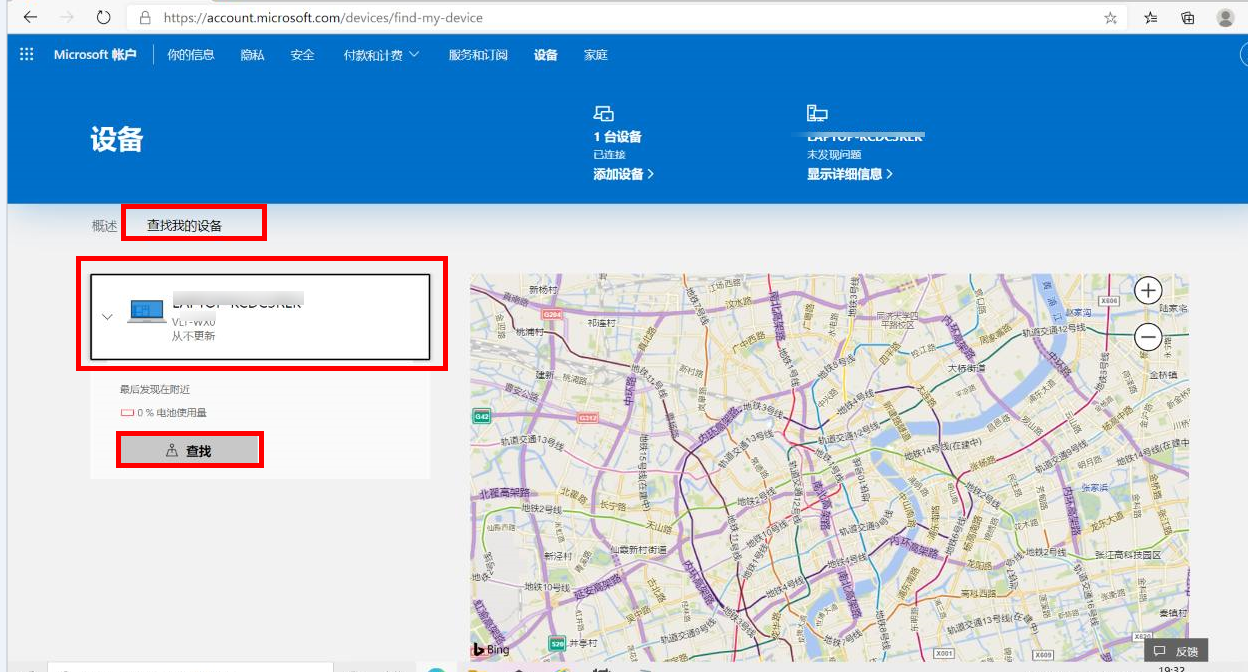Switch to the 查找我的设备 tab
Screen dimensions: 1248x672
[x=185, y=226]
